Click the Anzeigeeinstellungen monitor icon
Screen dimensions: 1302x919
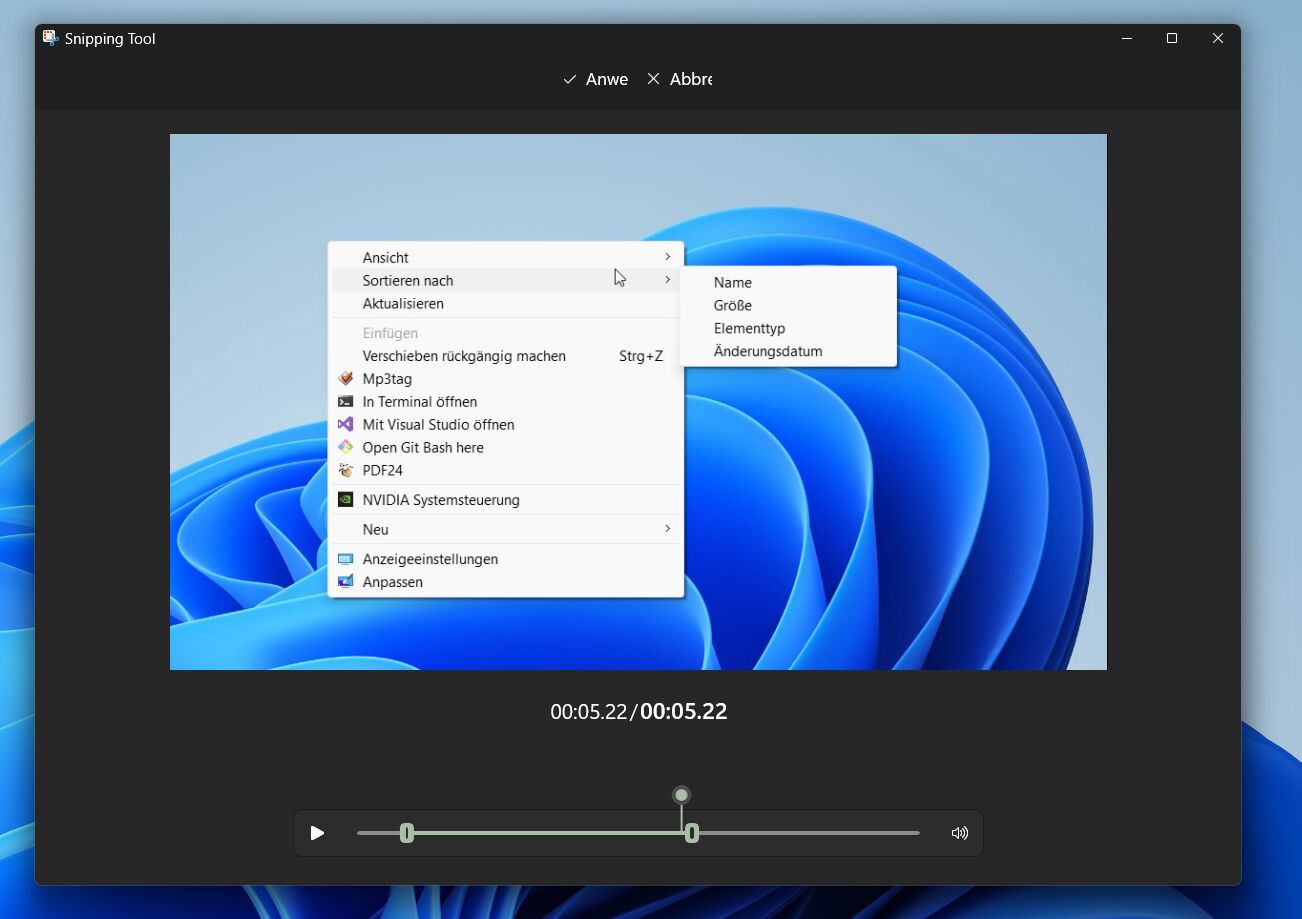(x=346, y=559)
